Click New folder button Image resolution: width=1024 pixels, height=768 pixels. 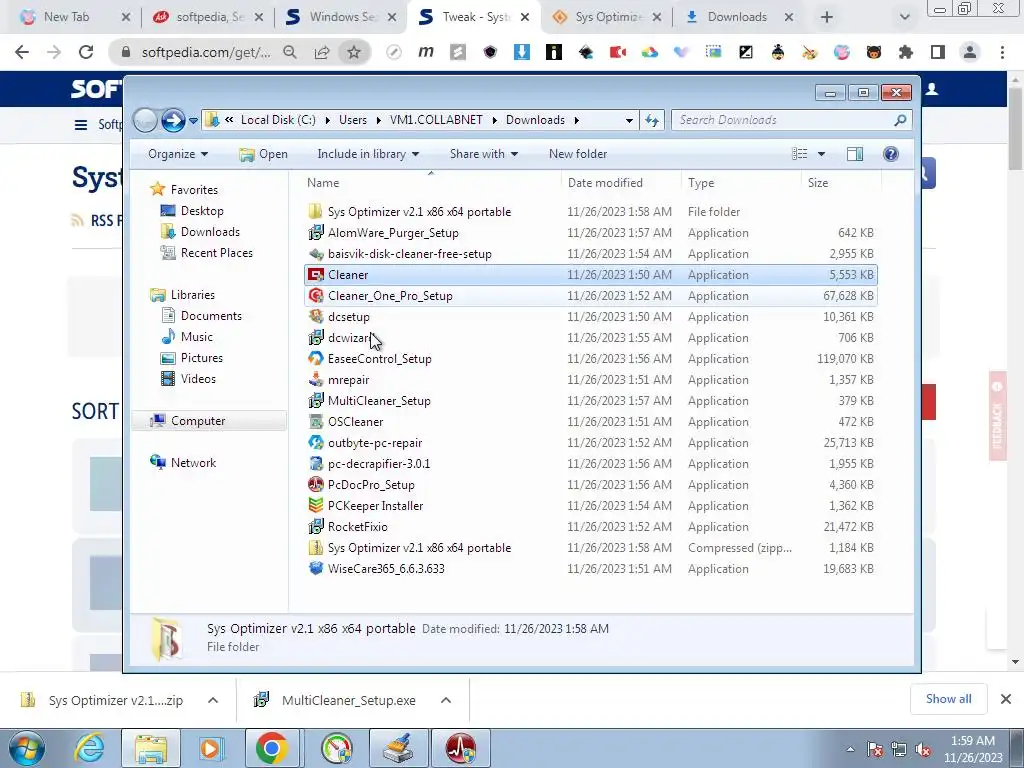578,154
